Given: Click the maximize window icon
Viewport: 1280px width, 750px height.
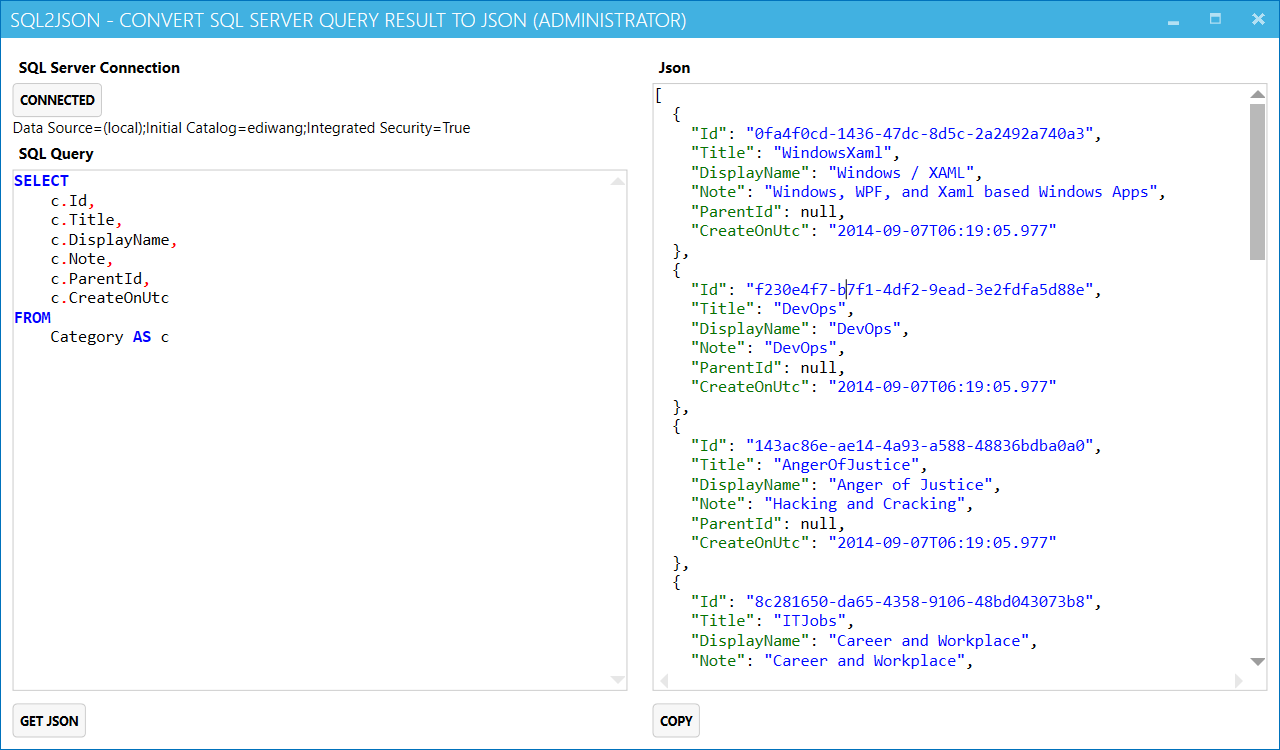Looking at the screenshot, I should pos(1213,19).
